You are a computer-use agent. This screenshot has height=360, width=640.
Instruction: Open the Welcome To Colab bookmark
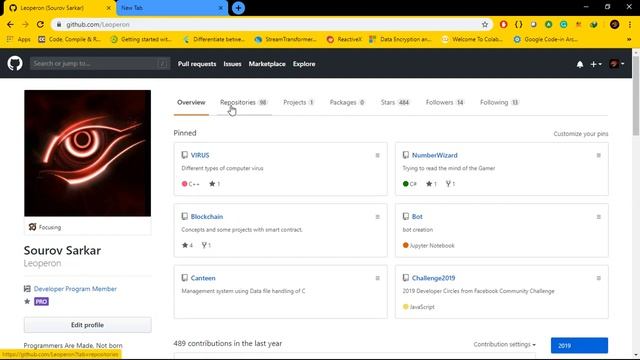pos(472,39)
